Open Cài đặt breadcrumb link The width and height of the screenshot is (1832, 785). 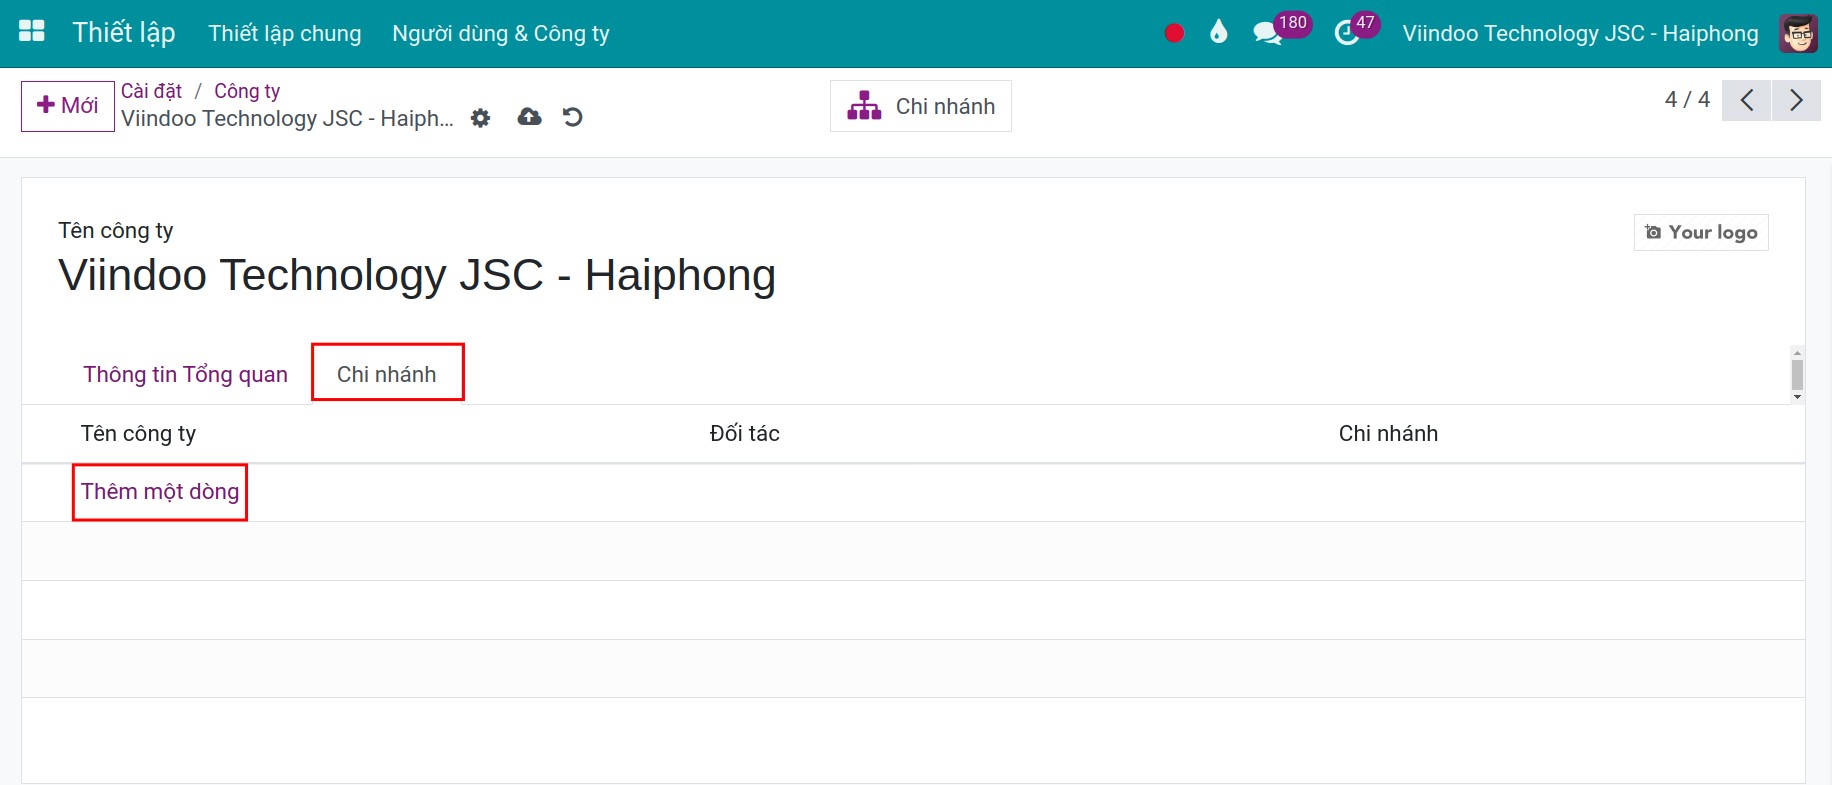click(x=151, y=91)
